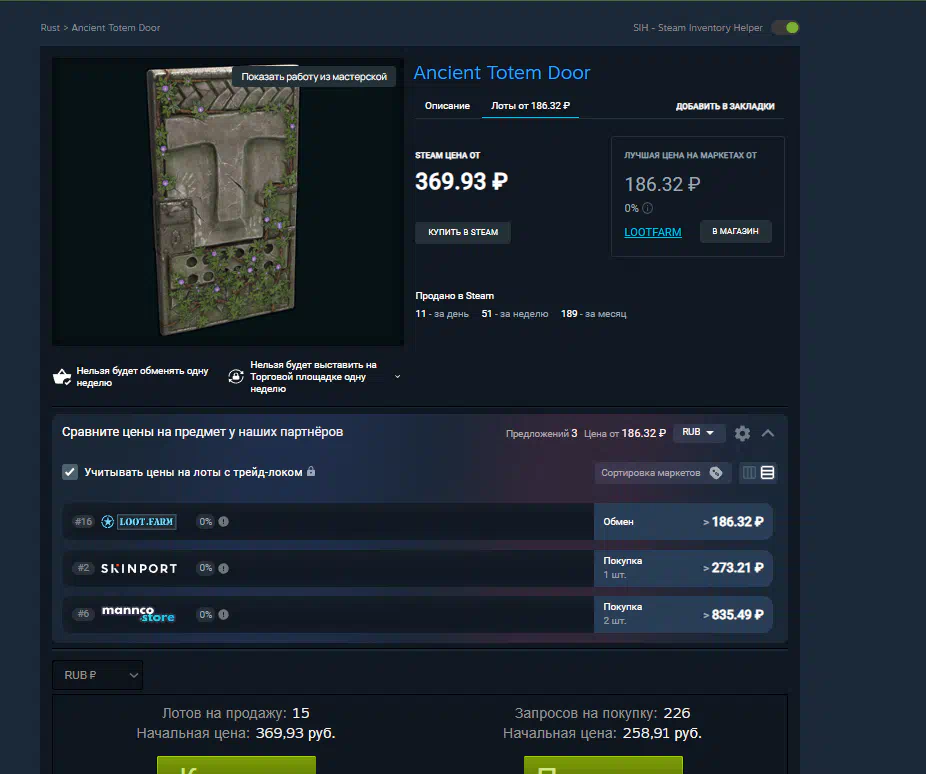Click the market listing lock icon

pos(236,376)
